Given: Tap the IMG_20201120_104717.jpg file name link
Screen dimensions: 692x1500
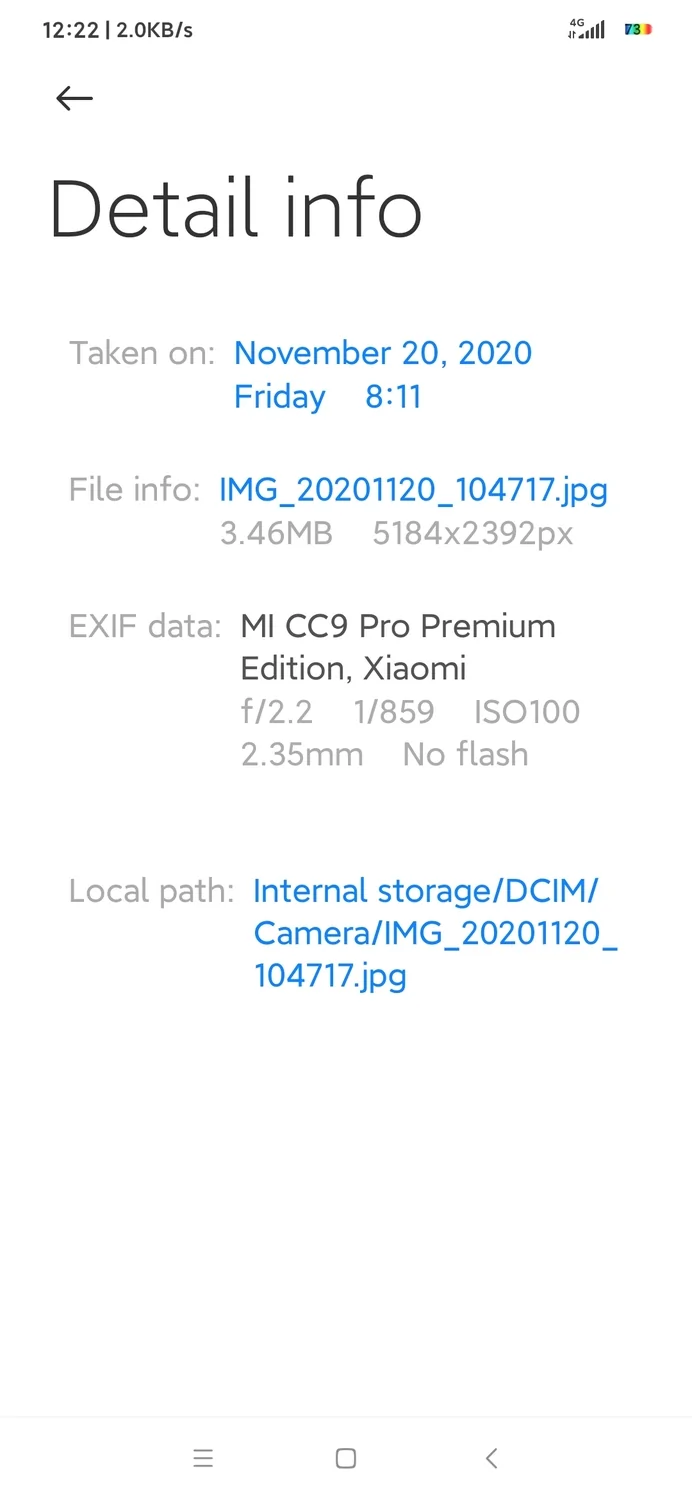Looking at the screenshot, I should [x=413, y=490].
